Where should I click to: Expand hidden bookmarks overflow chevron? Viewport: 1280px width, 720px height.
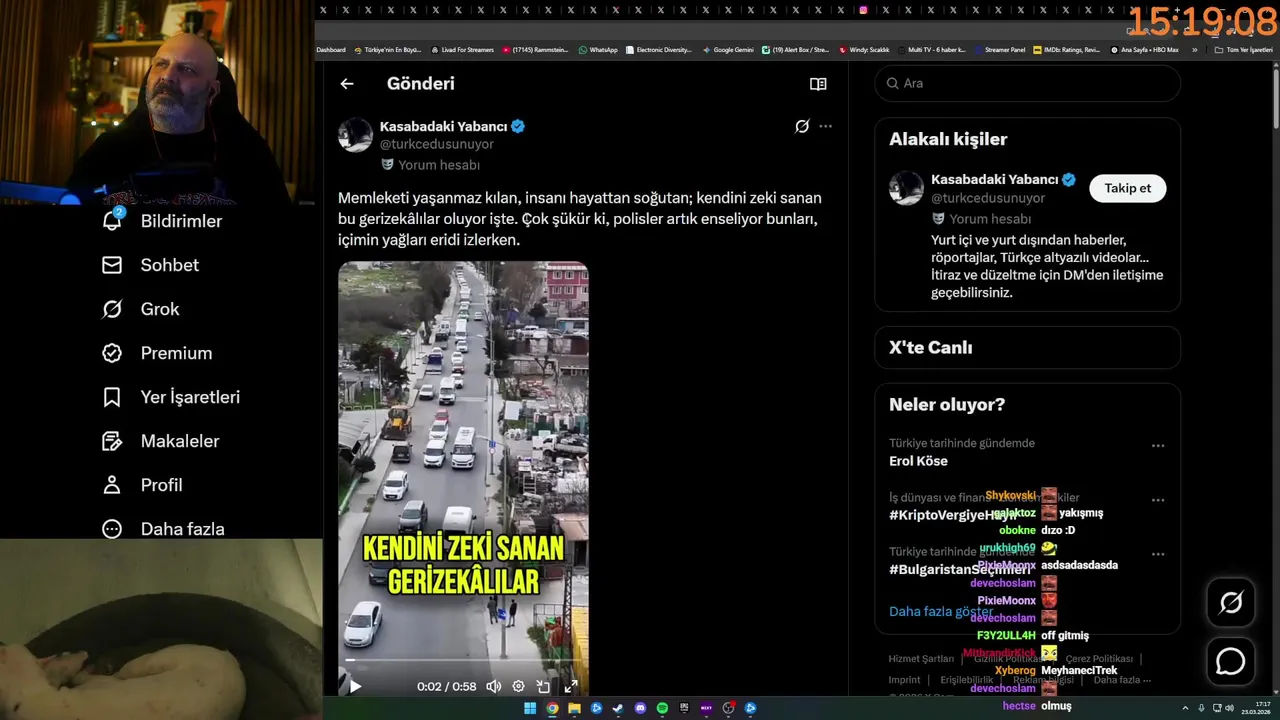coord(1194,50)
